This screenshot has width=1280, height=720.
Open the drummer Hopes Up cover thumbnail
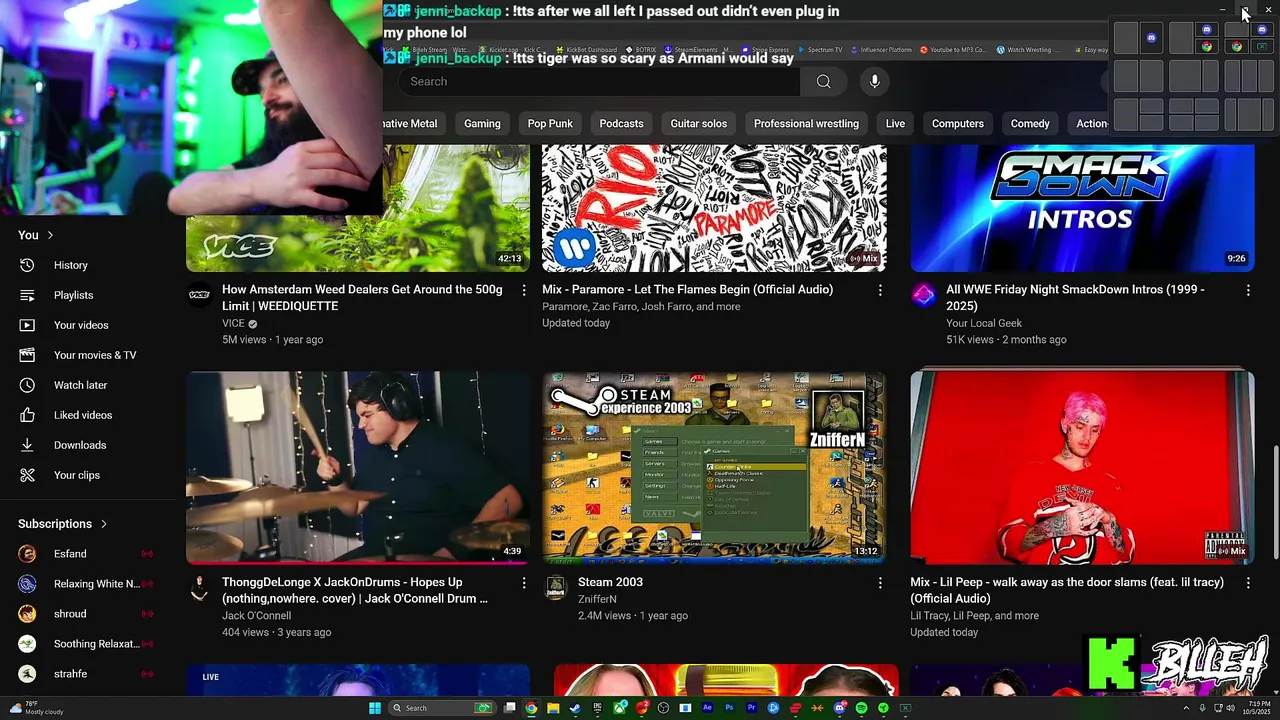coord(358,468)
